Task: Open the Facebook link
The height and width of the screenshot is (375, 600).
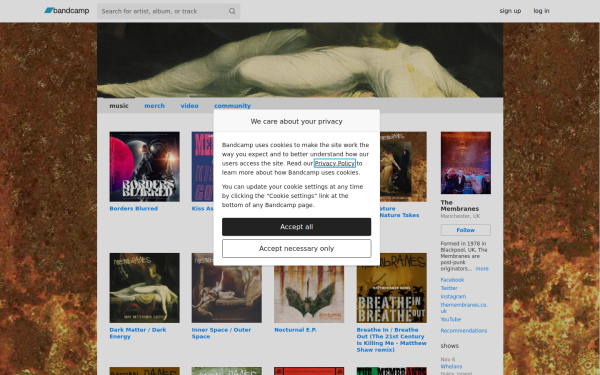Action: coord(452,280)
